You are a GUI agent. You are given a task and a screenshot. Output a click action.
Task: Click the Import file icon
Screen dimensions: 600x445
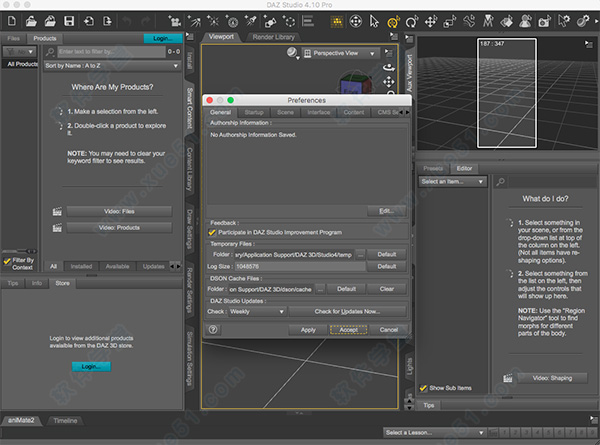tap(88, 21)
